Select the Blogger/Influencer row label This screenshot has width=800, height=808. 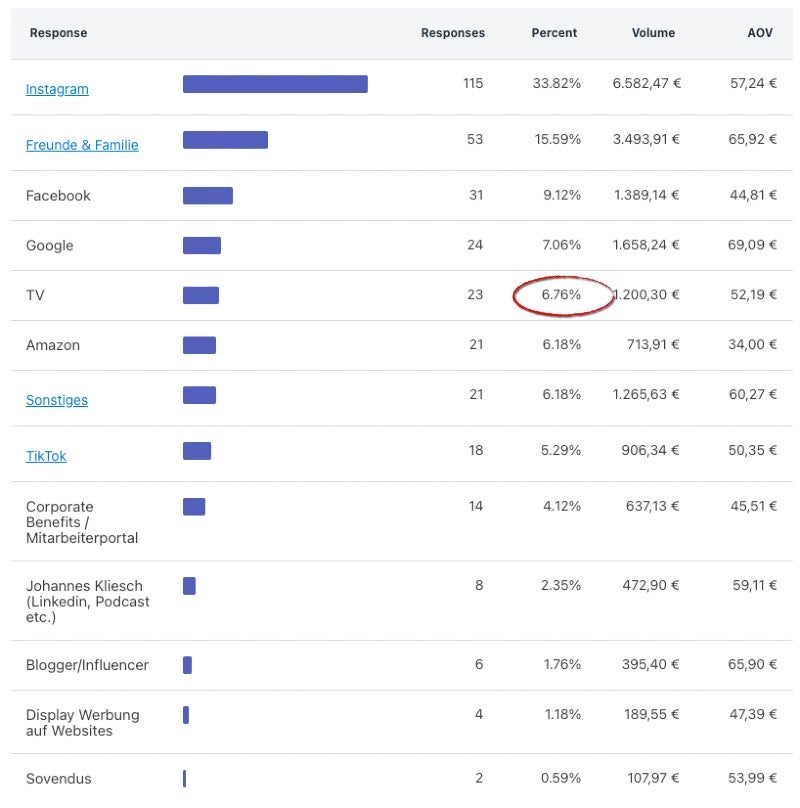[87, 665]
